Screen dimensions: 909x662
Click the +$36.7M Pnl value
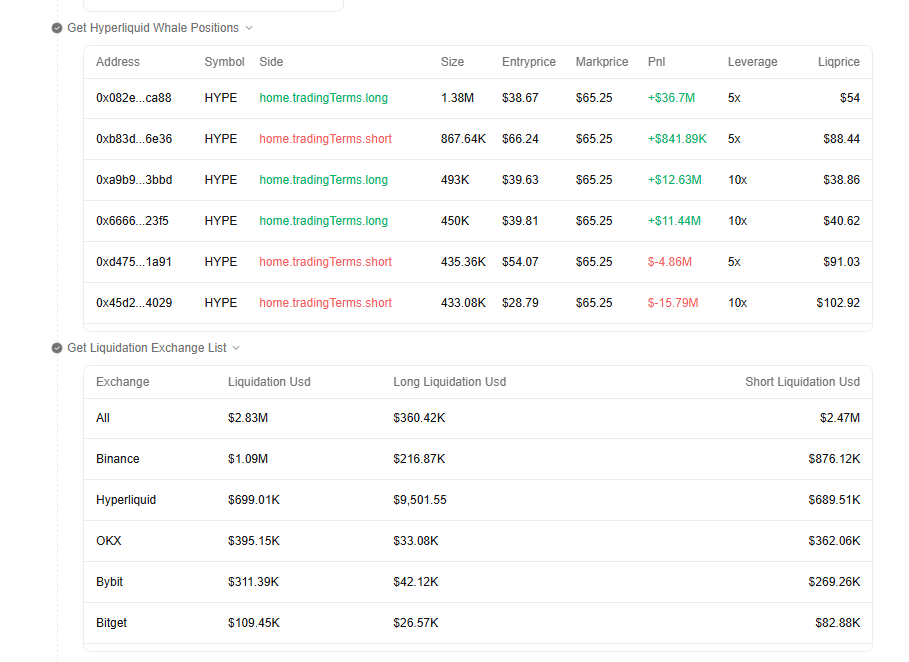pos(671,98)
